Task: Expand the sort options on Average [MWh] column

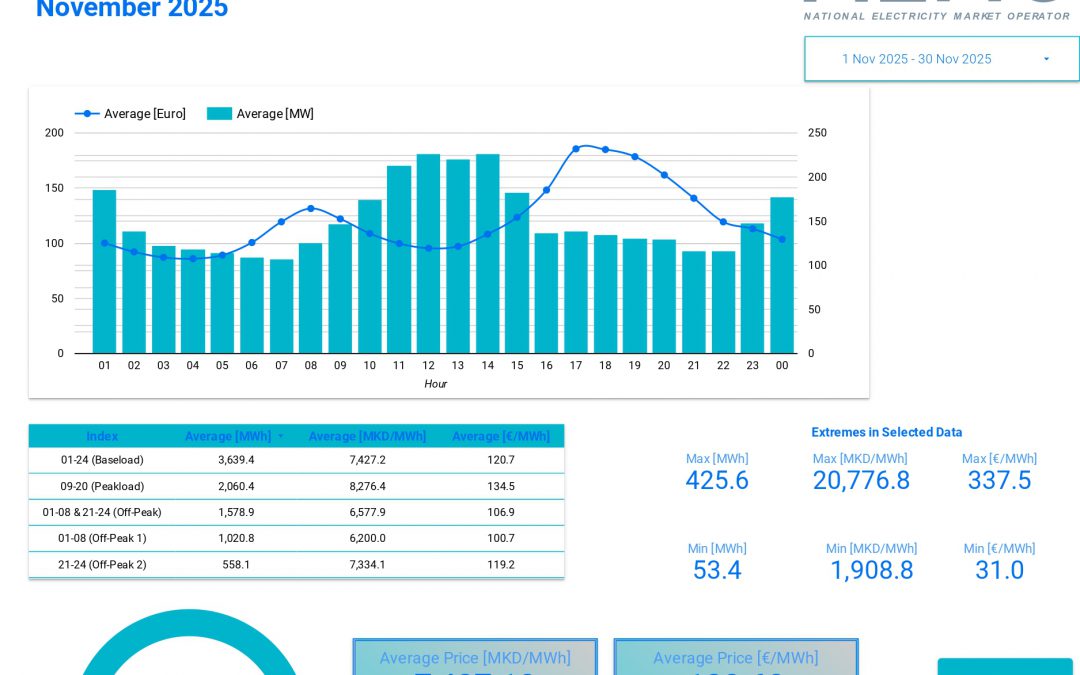Action: coord(280,436)
